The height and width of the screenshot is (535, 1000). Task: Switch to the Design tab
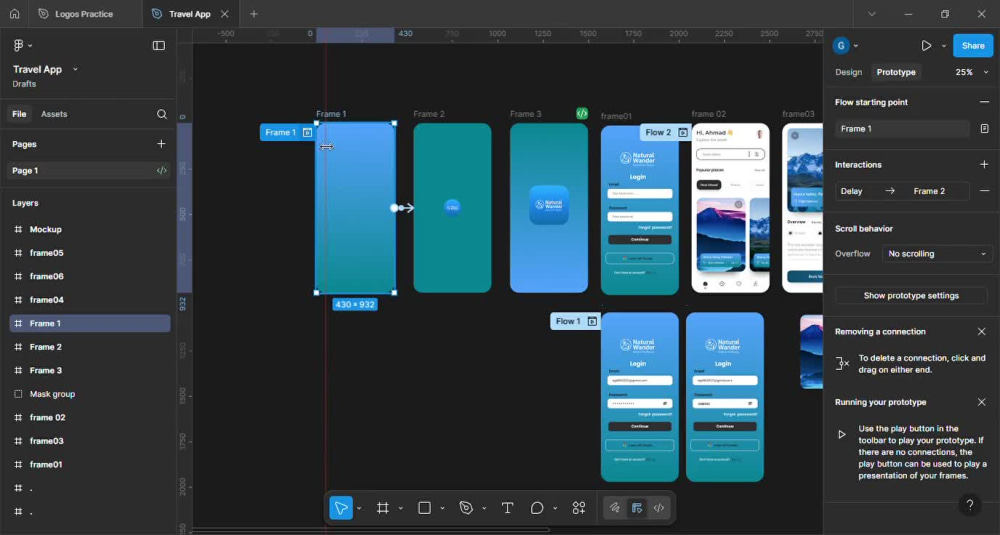tap(848, 72)
